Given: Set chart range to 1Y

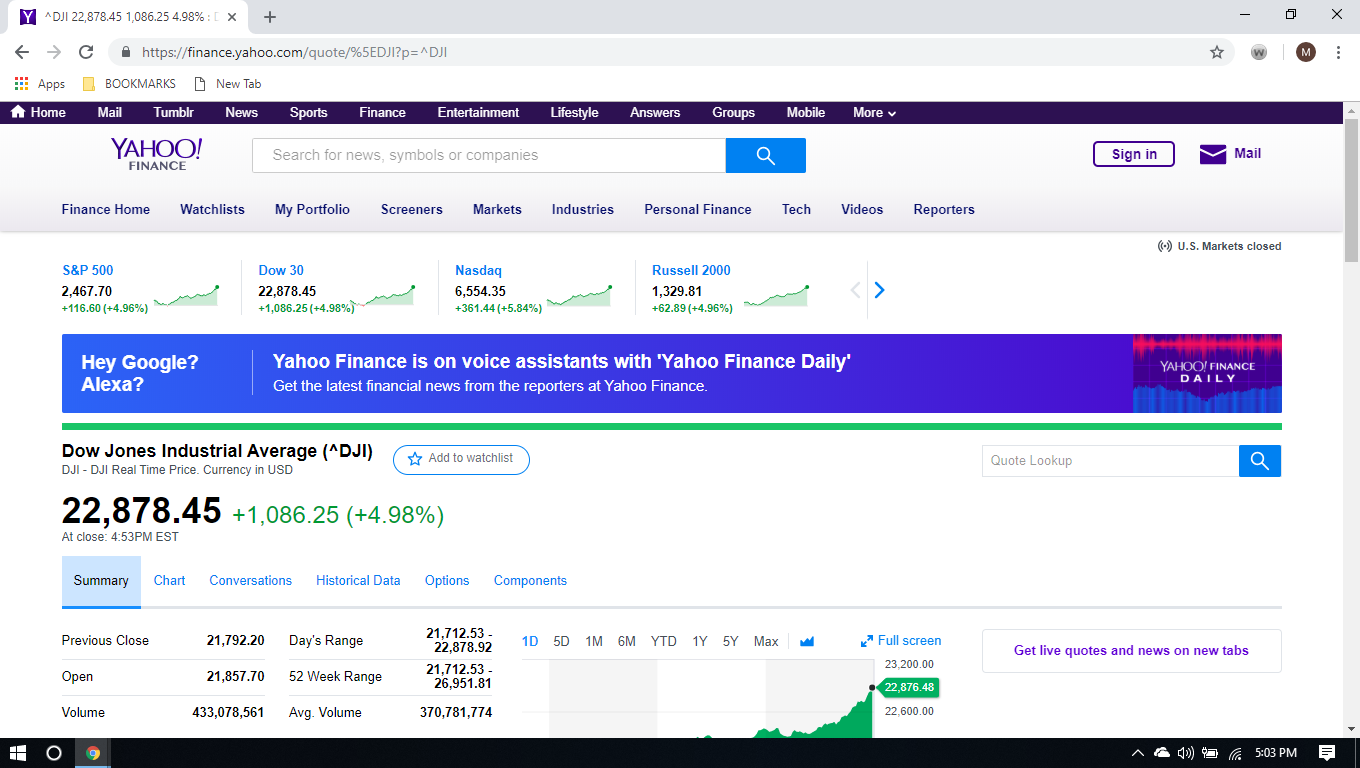Looking at the screenshot, I should tap(700, 642).
